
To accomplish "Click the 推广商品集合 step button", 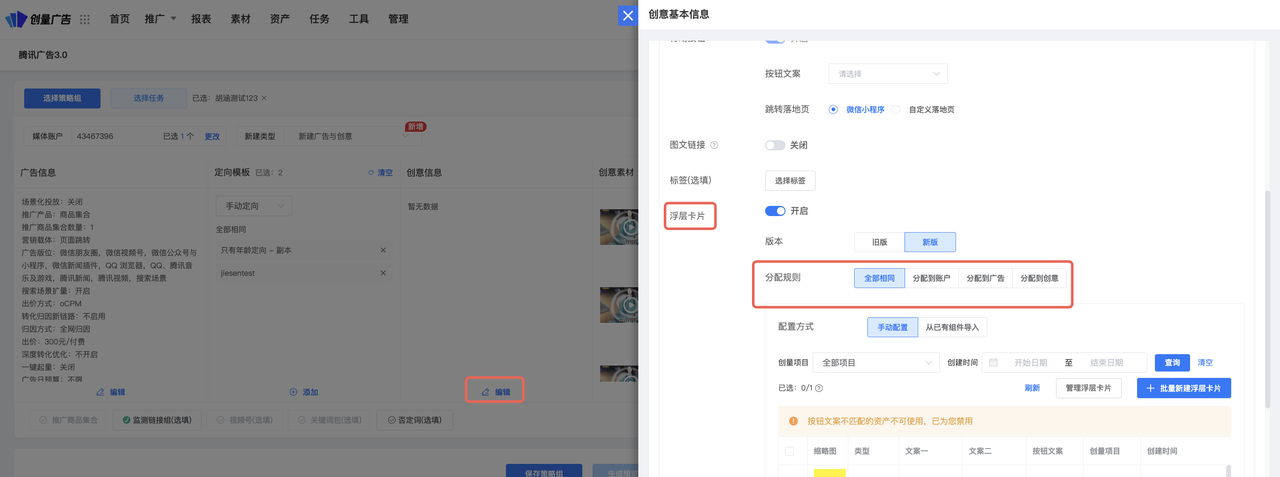I will tap(69, 420).
